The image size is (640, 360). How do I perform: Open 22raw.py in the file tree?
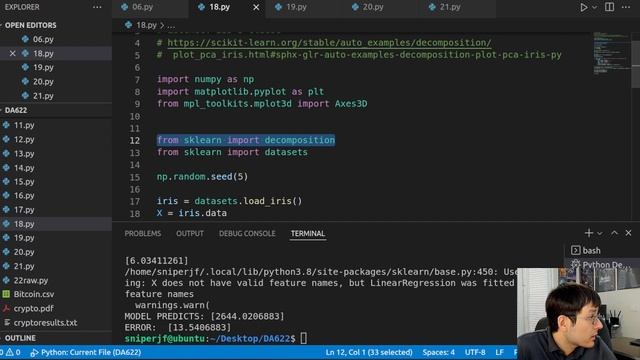(x=31, y=280)
